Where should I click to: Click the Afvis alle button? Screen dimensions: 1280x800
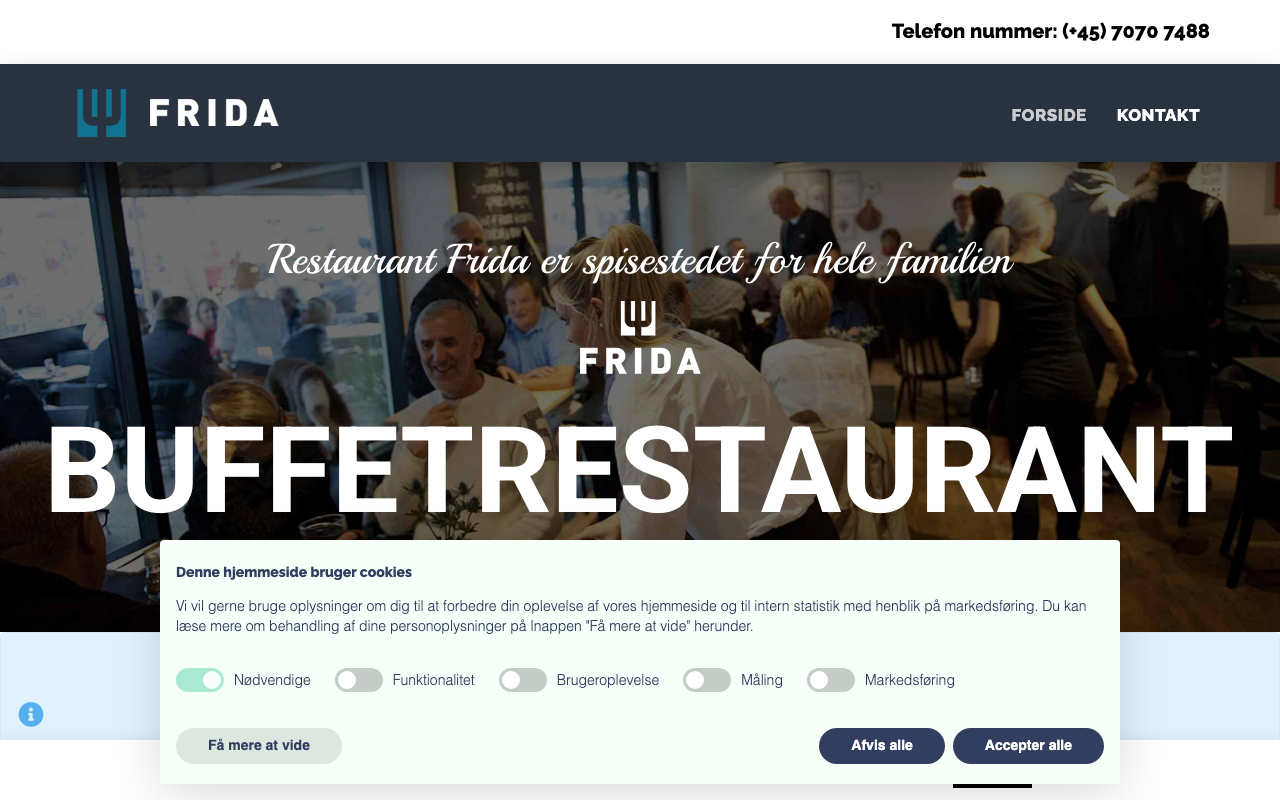882,746
